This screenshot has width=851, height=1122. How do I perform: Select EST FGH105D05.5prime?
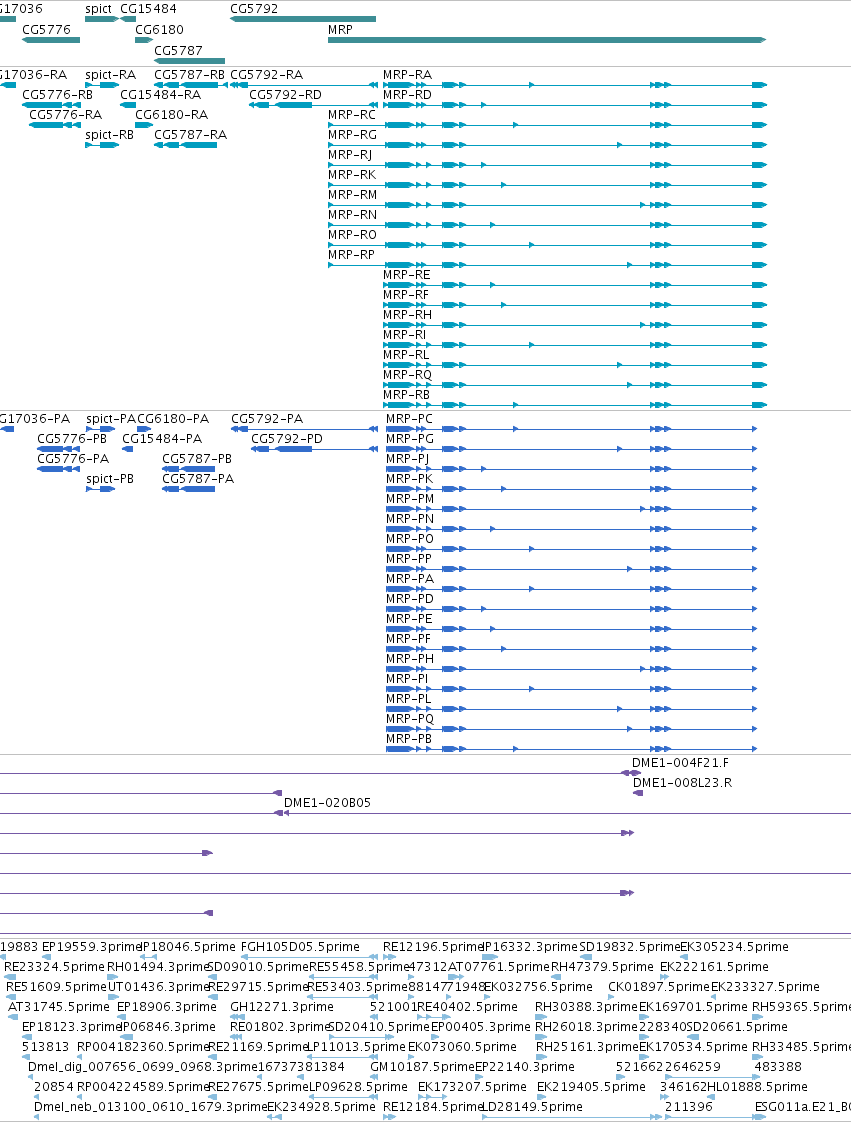pos(300,947)
